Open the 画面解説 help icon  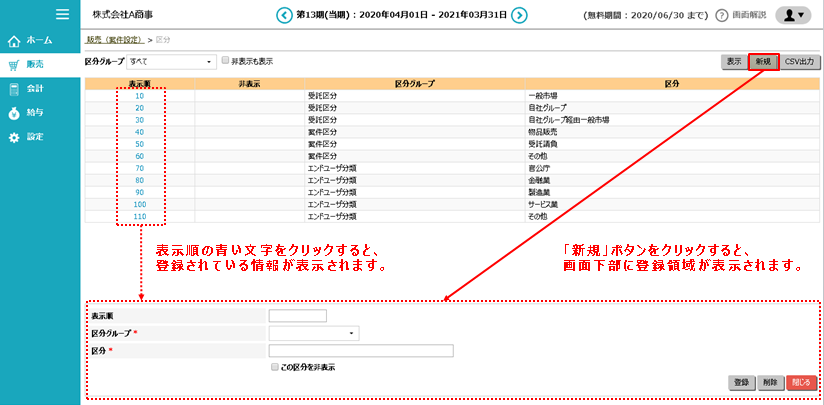722,15
